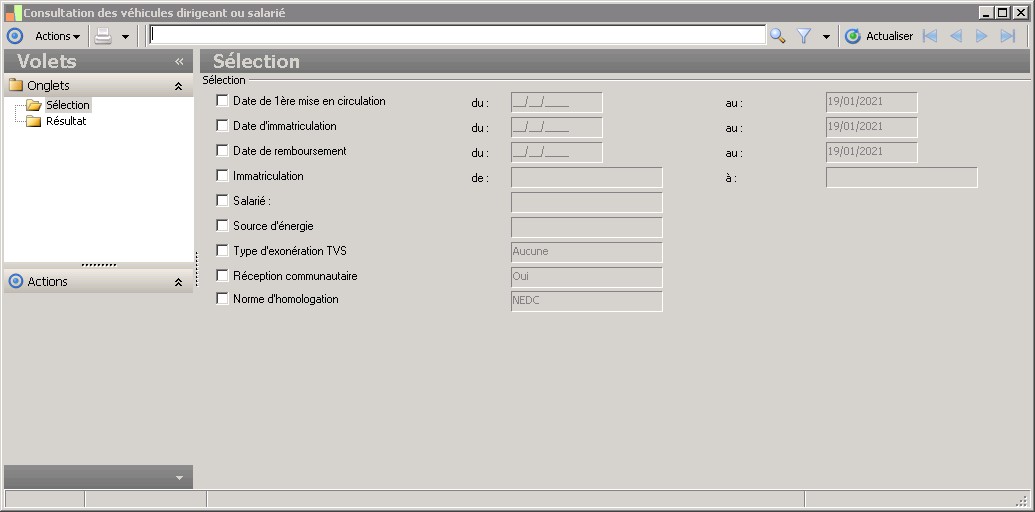Go to last record arrow
Viewport: 1035px width, 512px height.
1007,36
